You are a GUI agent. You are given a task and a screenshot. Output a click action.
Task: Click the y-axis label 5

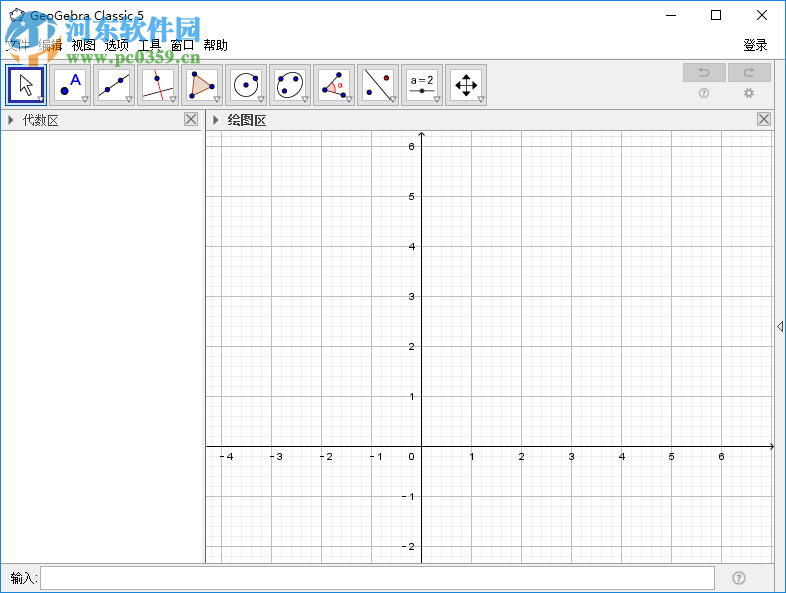pyautogui.click(x=412, y=196)
